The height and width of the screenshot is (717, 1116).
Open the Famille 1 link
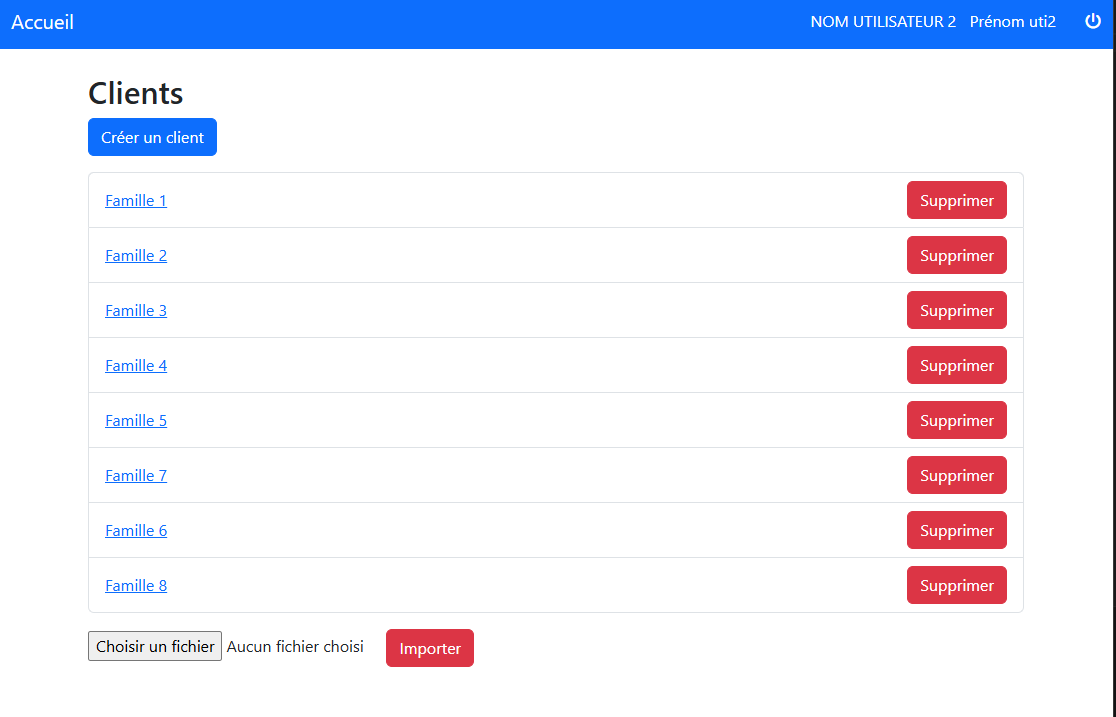pyautogui.click(x=136, y=200)
